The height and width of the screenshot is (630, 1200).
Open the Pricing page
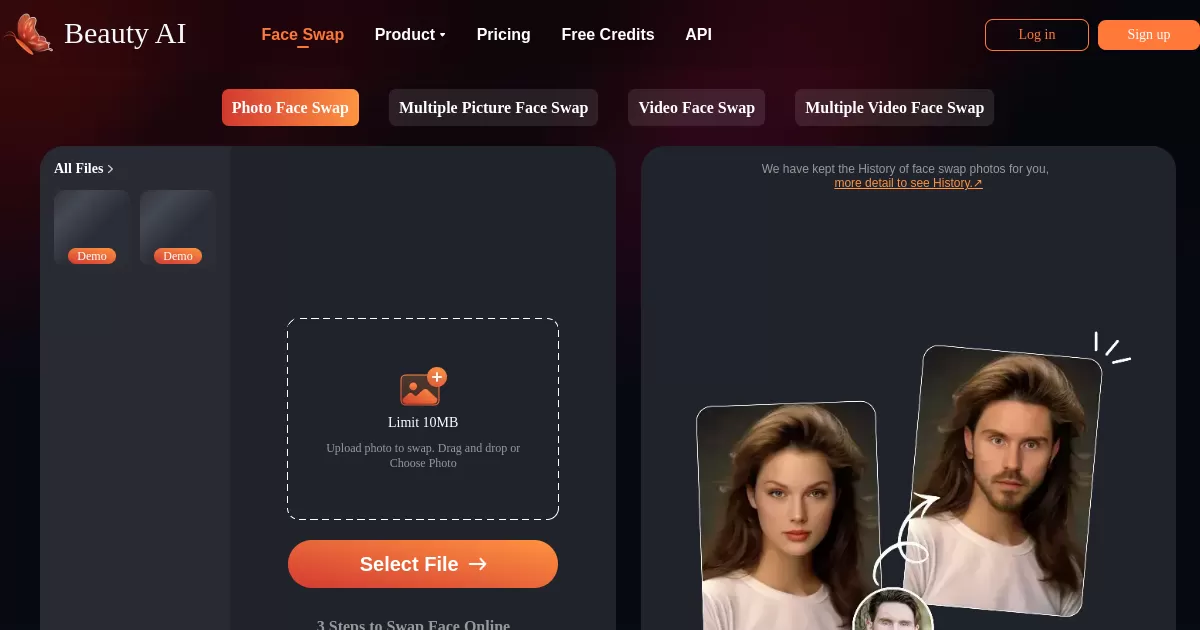coord(503,34)
